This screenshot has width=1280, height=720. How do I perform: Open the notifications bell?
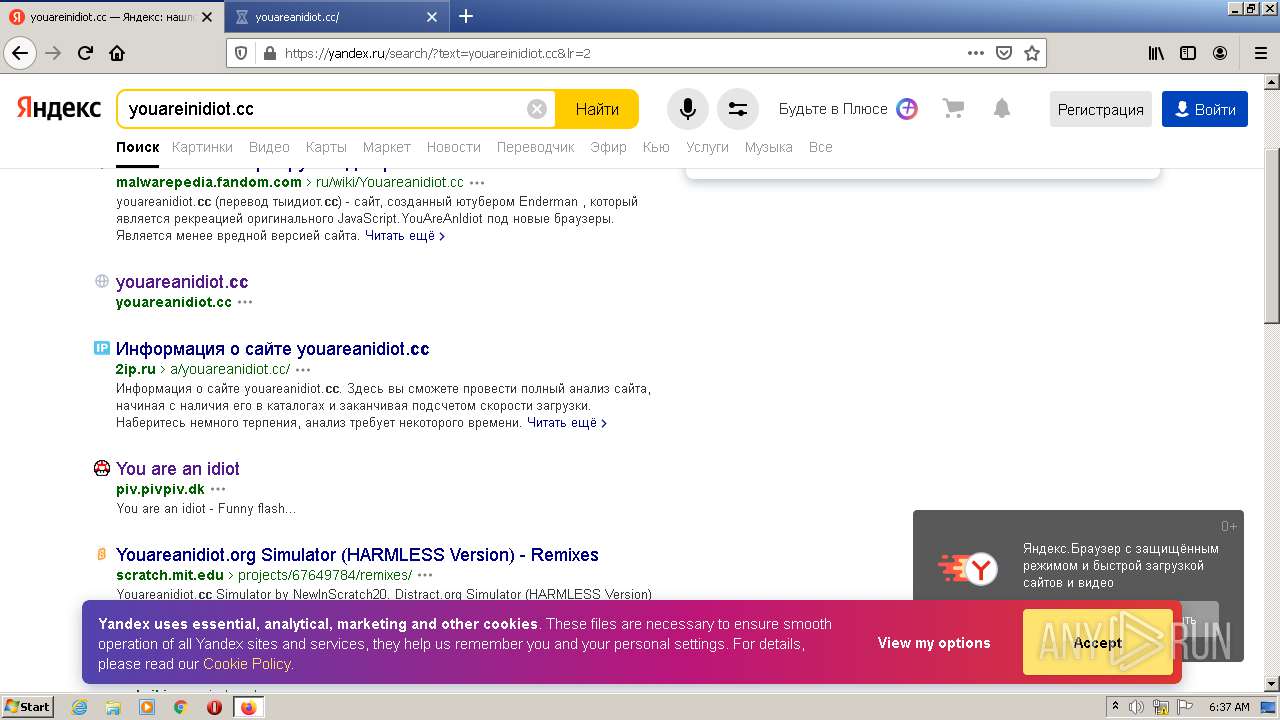click(1002, 109)
